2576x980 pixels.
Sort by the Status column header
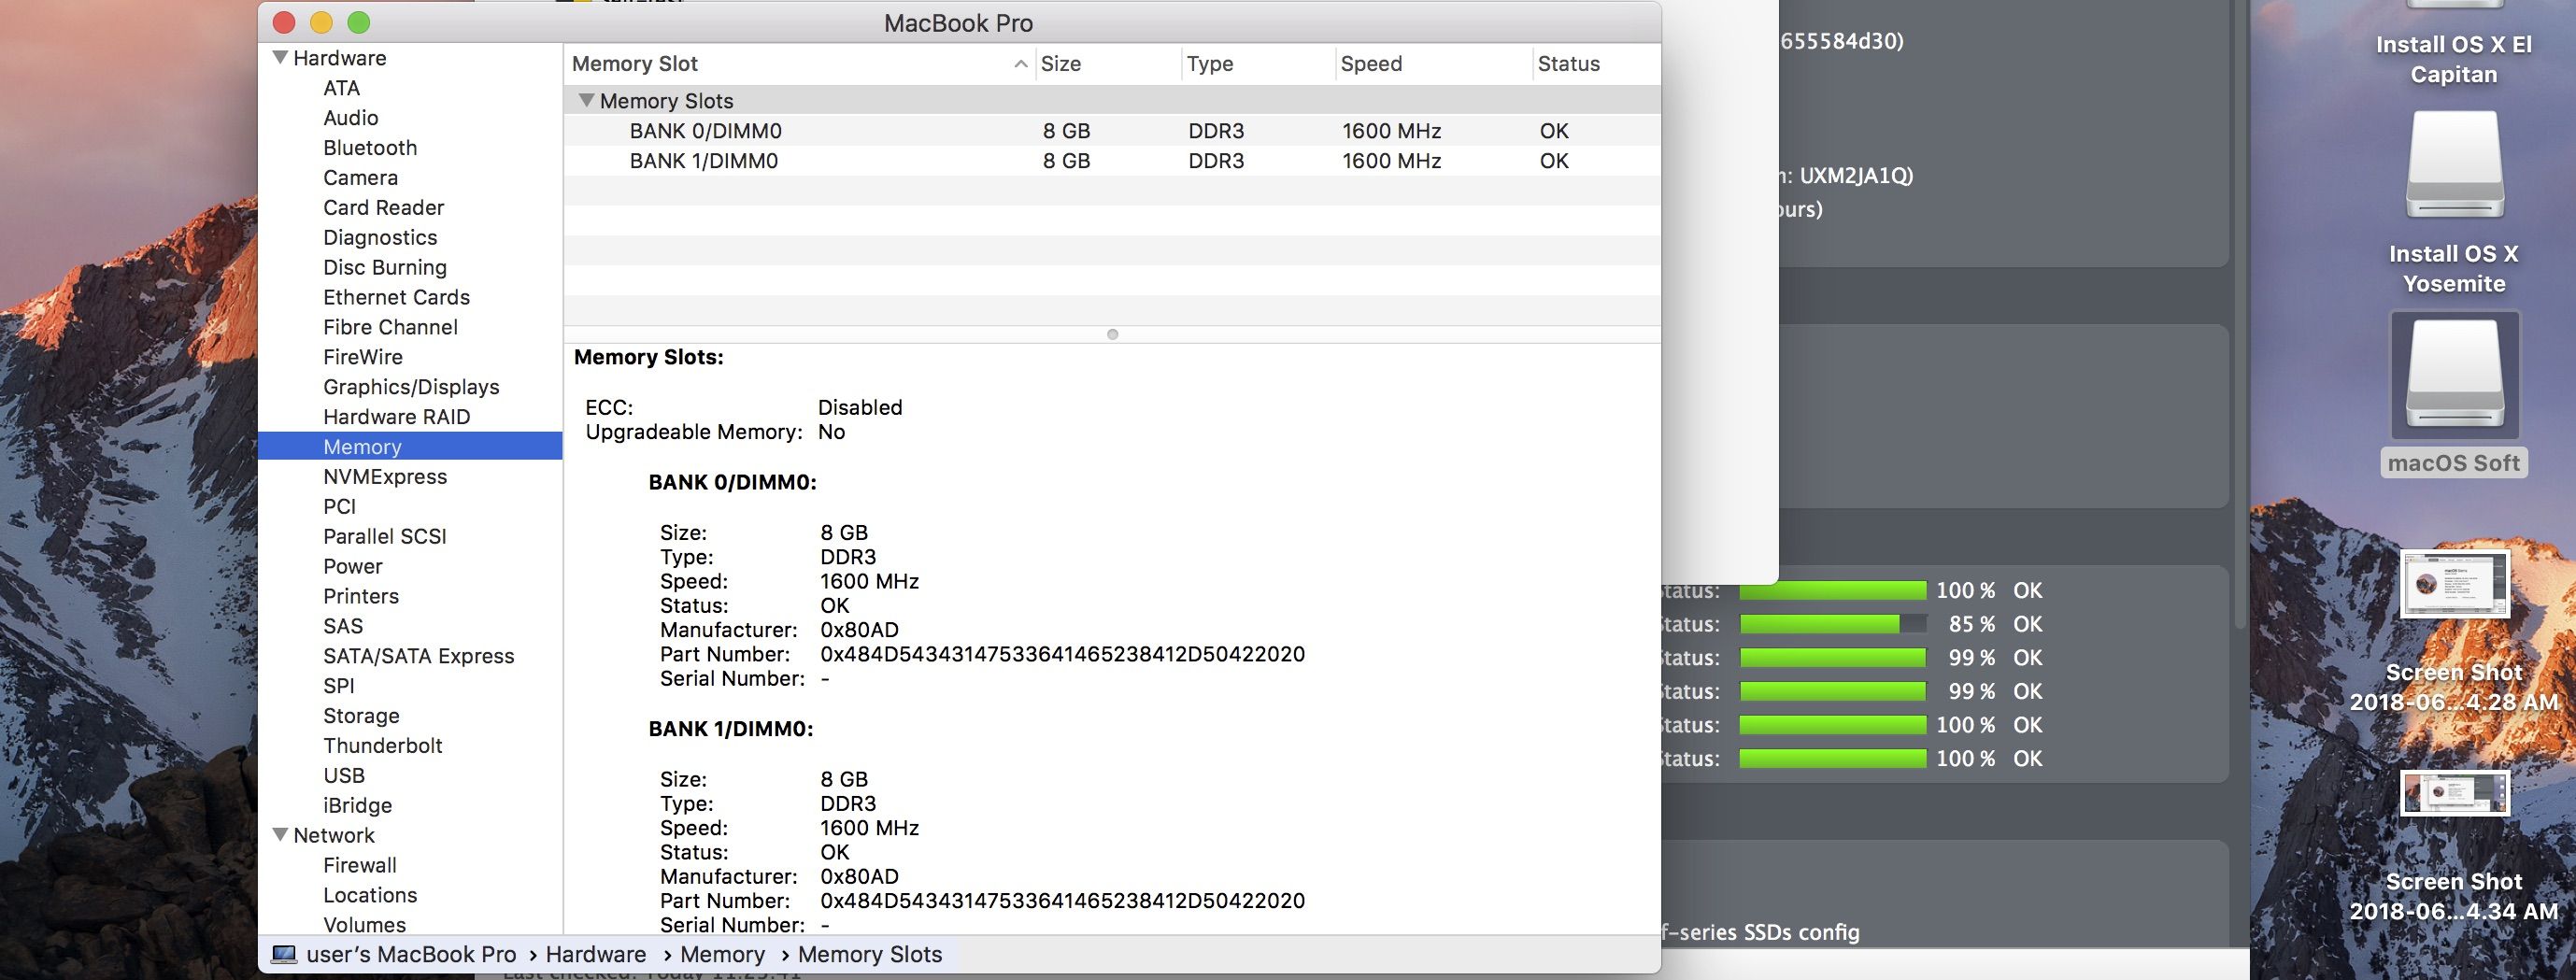pos(1596,64)
